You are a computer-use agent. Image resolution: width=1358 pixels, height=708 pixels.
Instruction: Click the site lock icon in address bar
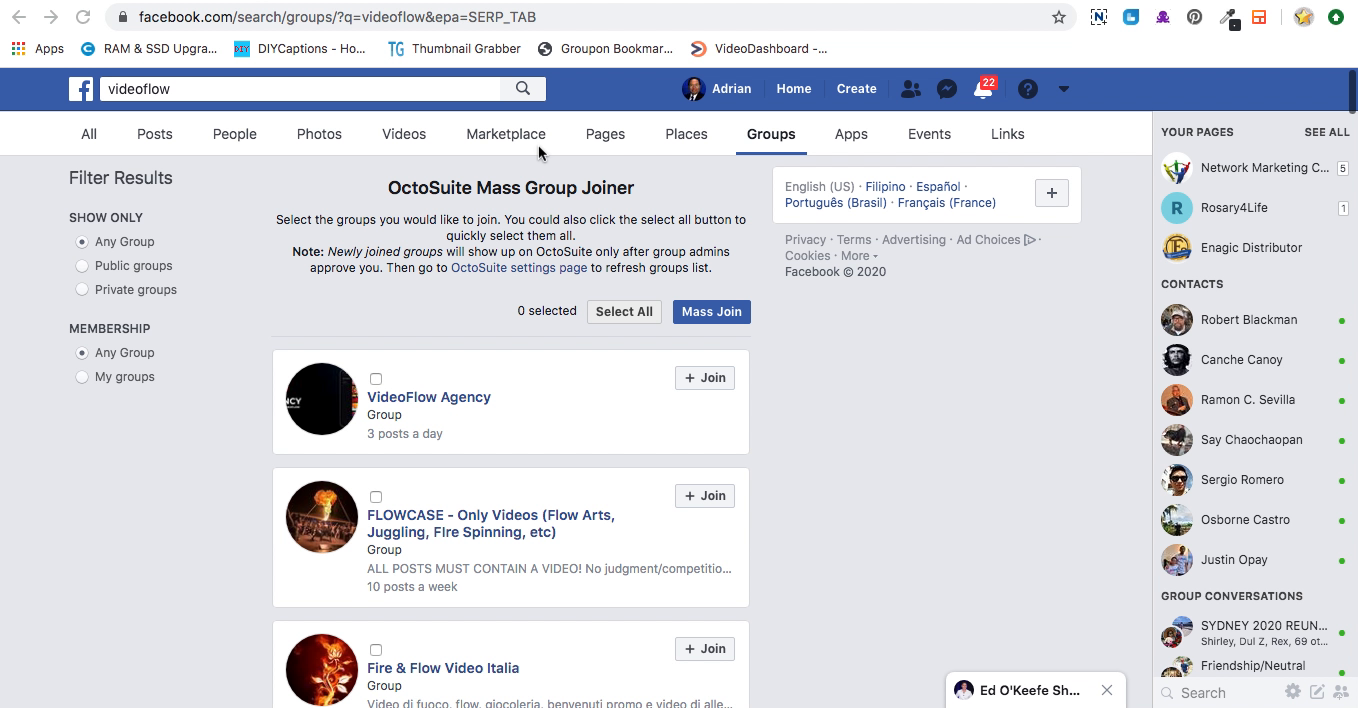[122, 17]
